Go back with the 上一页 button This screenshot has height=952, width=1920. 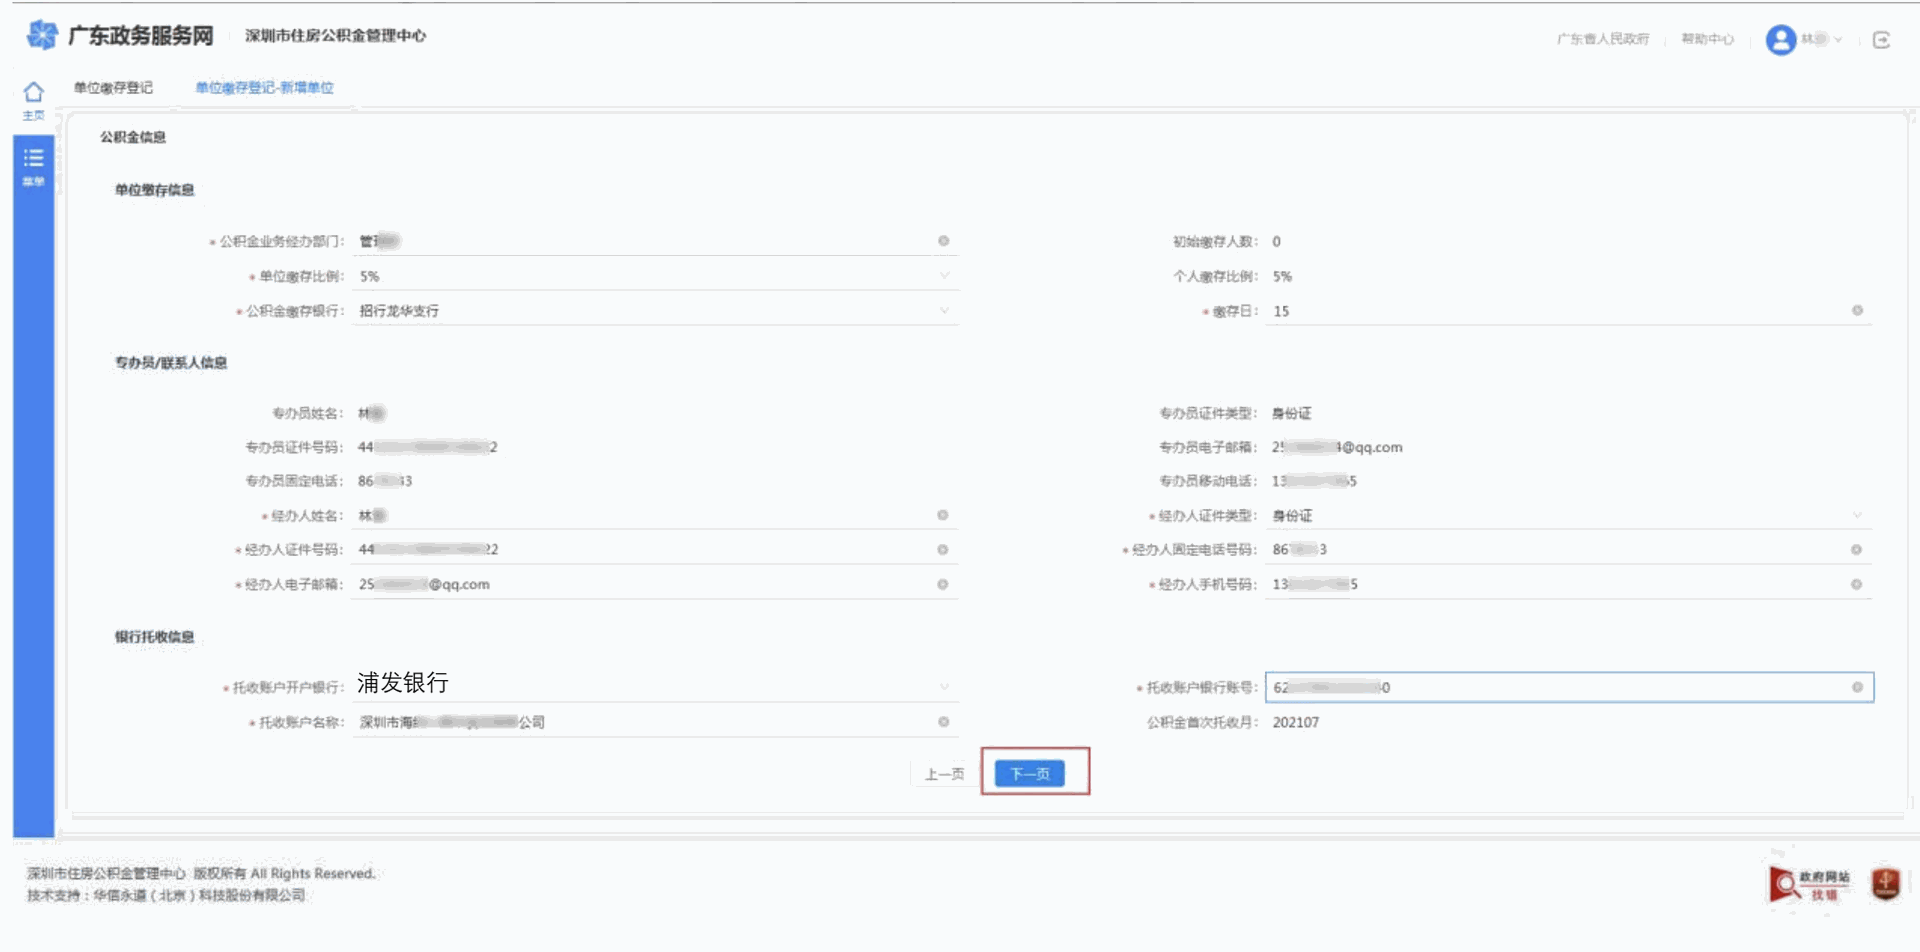(x=943, y=774)
